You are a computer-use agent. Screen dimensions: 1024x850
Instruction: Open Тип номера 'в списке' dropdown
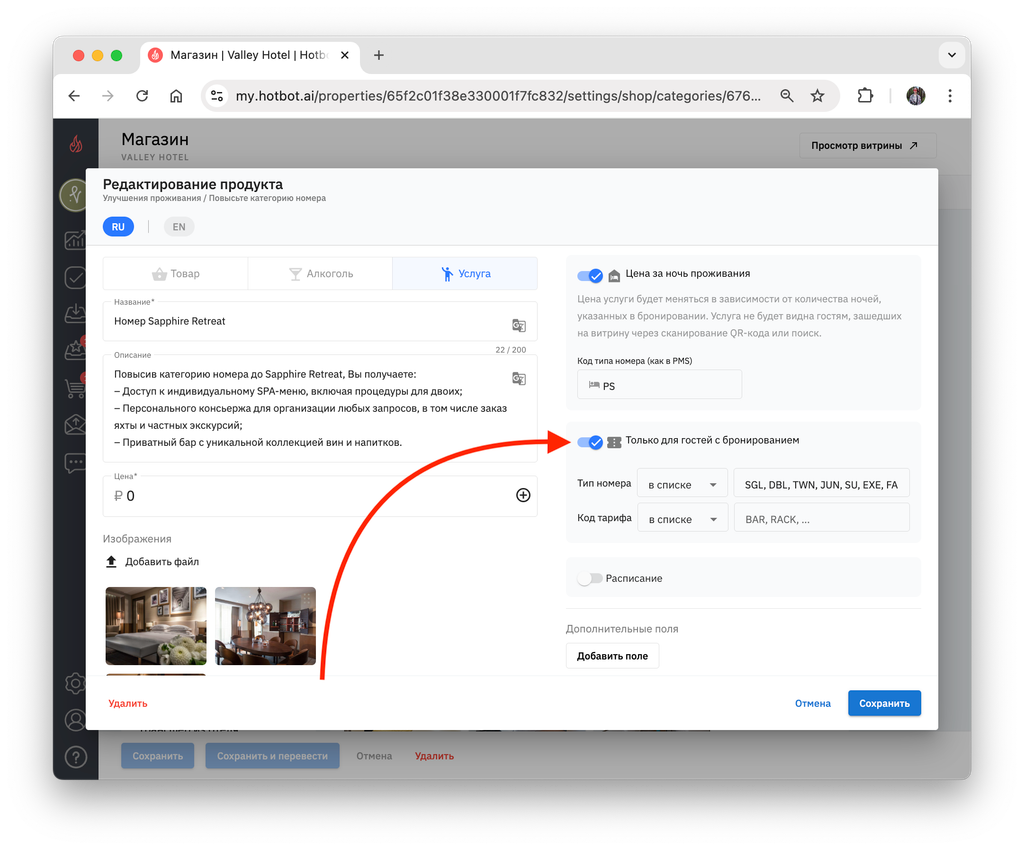[x=682, y=484]
